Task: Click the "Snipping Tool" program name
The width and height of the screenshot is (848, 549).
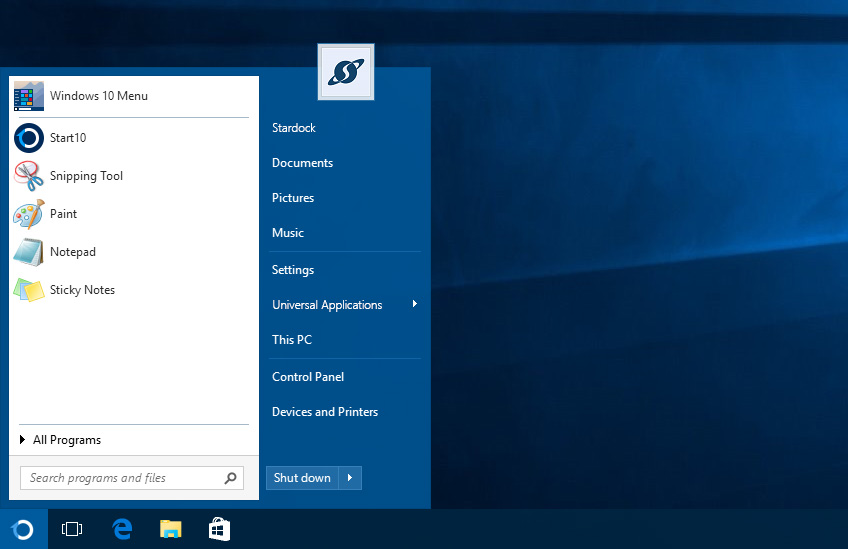Action: (87, 176)
